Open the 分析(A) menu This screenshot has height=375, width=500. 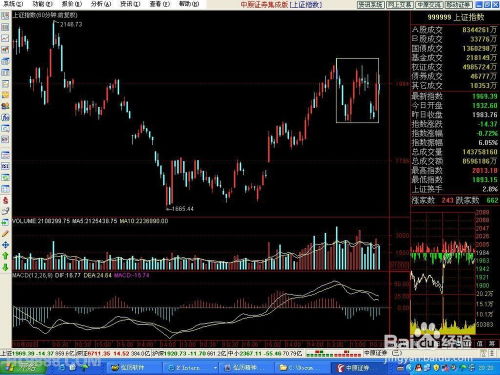(101, 4)
